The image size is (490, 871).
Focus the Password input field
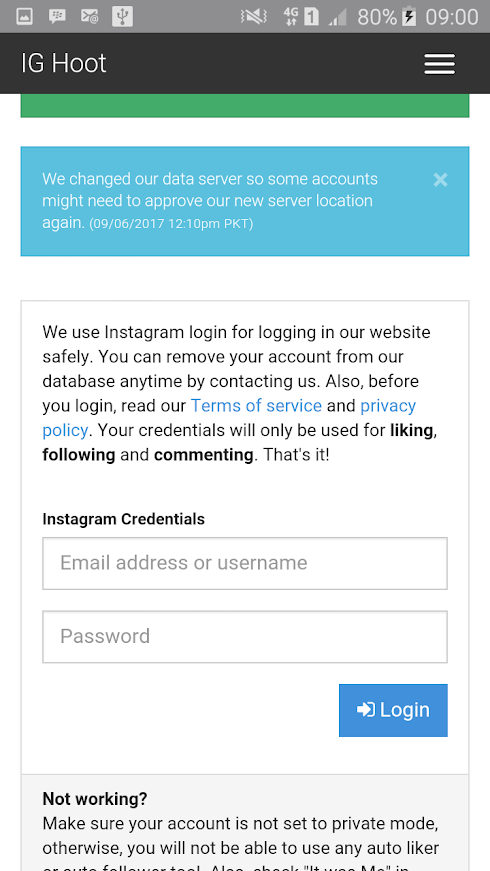(245, 637)
